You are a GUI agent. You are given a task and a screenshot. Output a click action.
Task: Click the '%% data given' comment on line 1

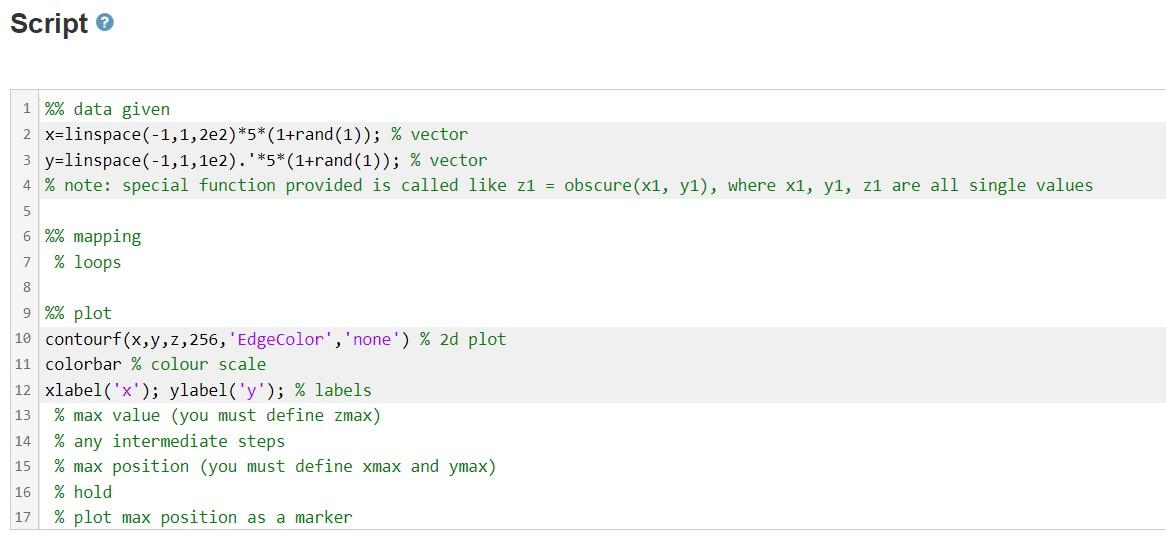pyautogui.click(x=107, y=109)
